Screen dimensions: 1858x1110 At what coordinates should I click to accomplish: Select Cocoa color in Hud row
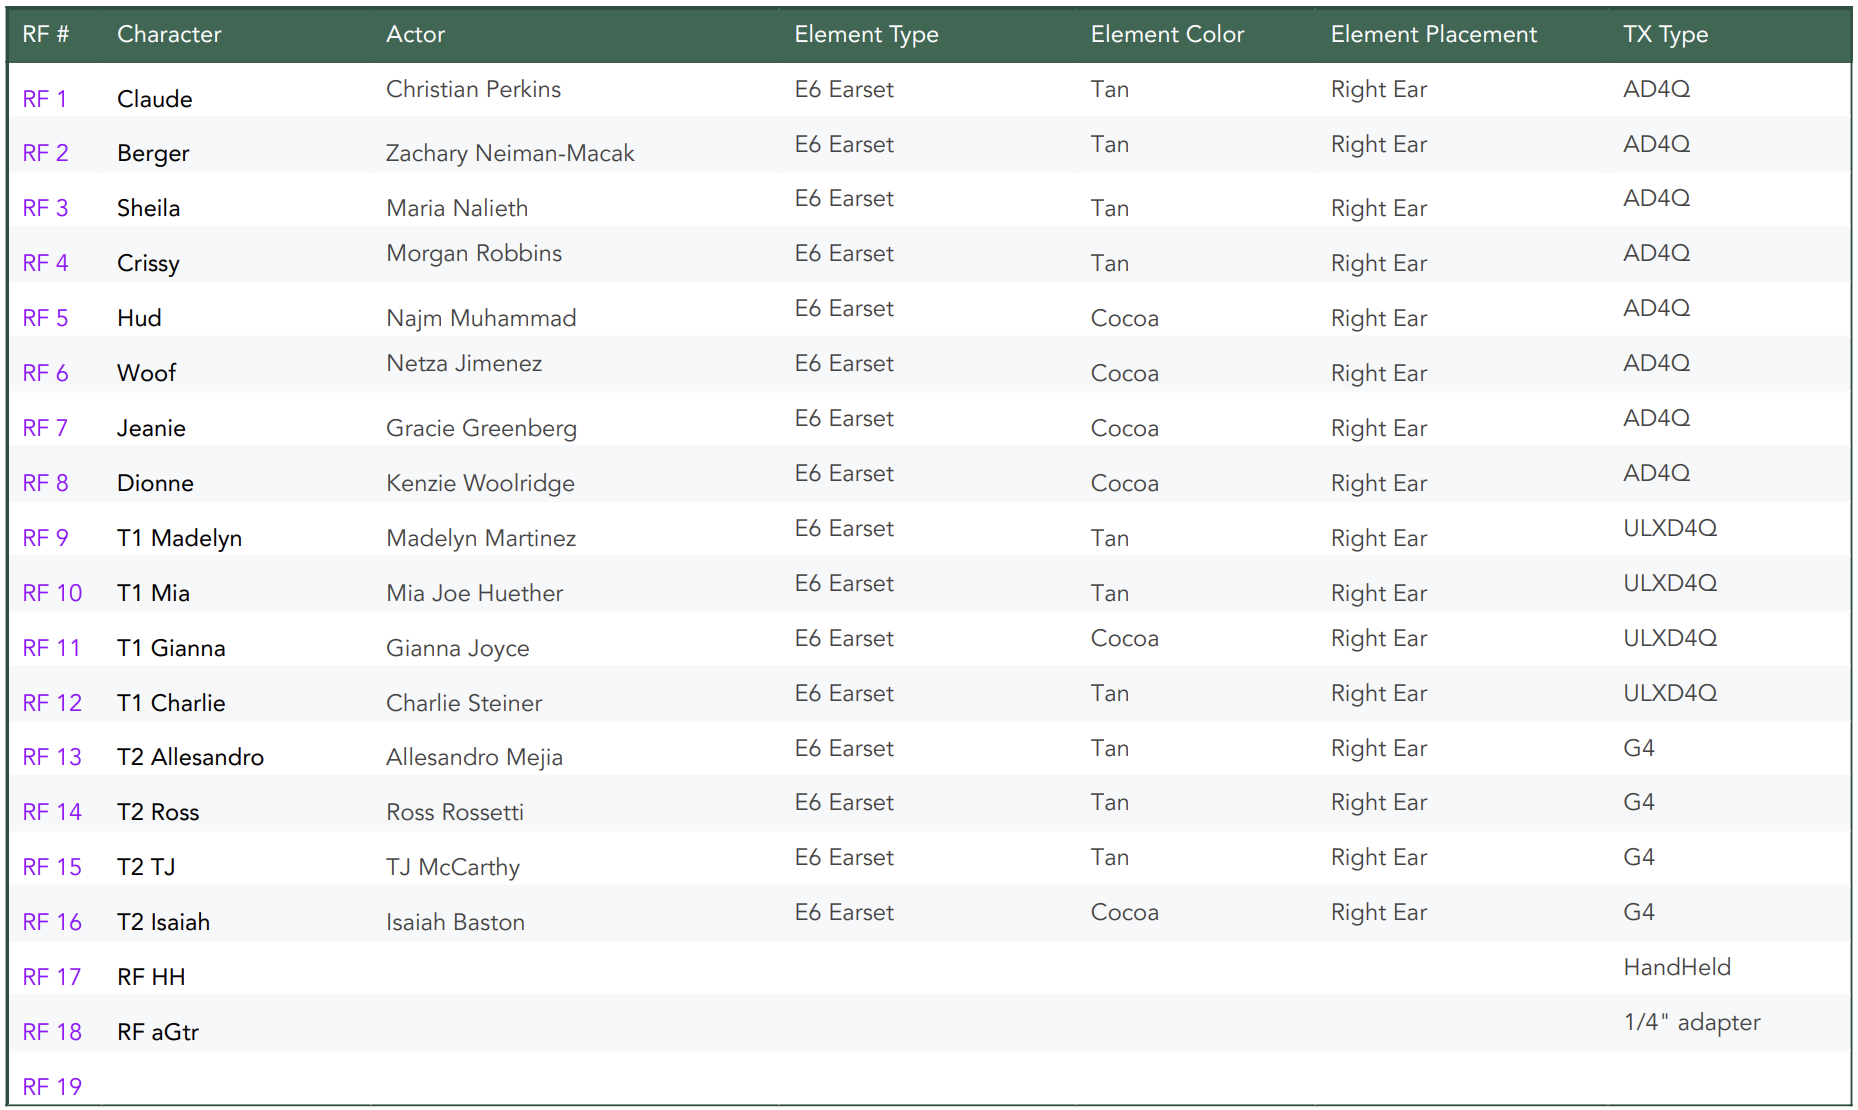coord(1124,318)
